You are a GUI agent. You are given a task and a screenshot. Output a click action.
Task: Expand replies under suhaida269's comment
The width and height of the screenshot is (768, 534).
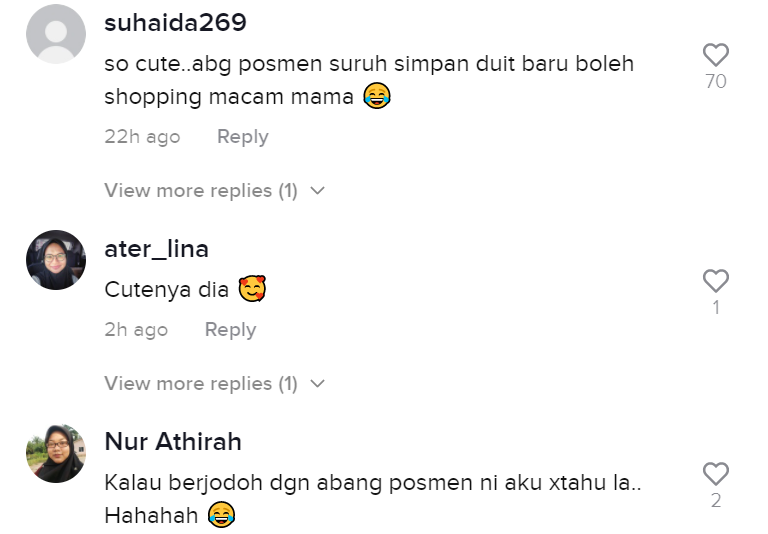215,191
